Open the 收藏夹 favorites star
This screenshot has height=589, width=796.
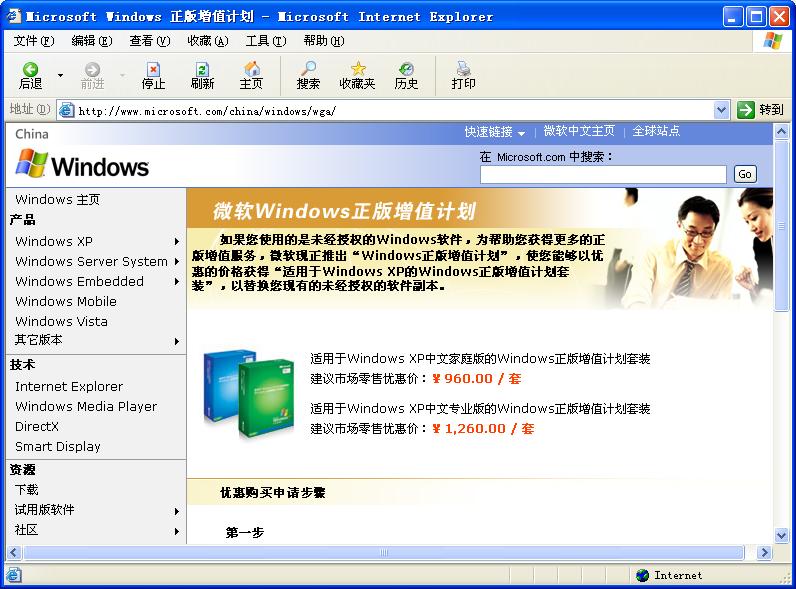pyautogui.click(x=357, y=69)
